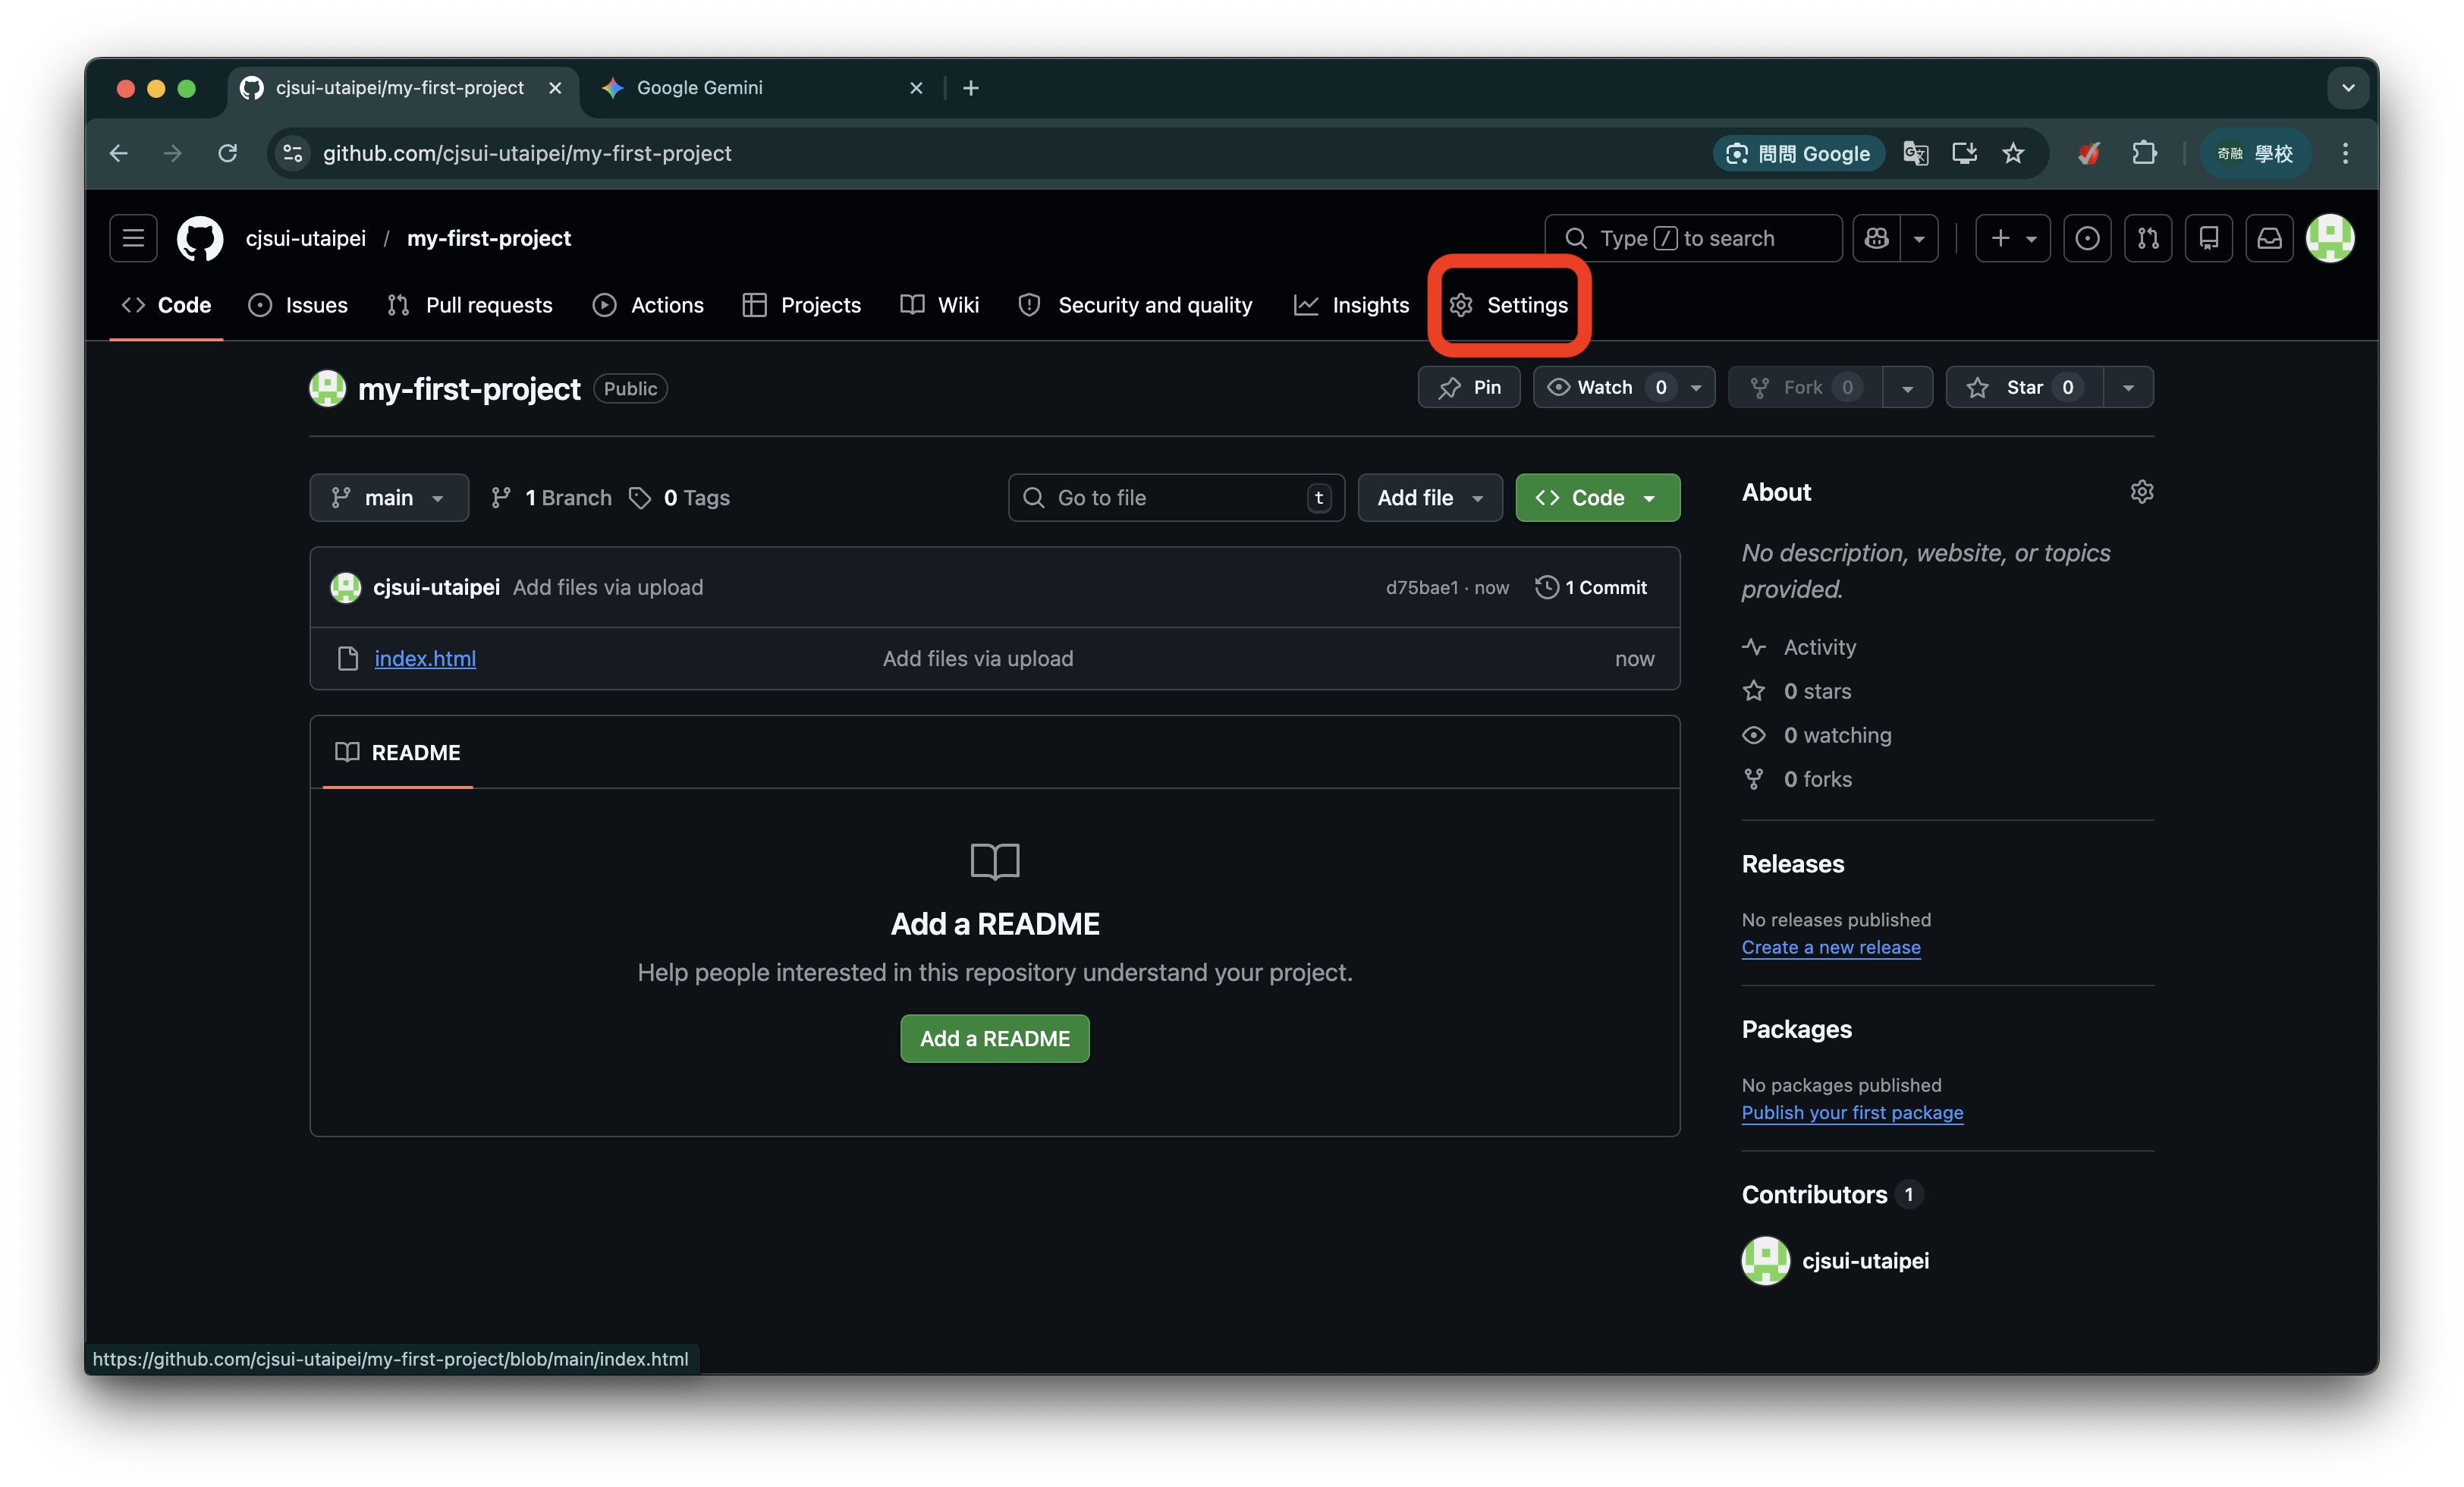
Task: Go back with browser back arrow
Action: (119, 153)
